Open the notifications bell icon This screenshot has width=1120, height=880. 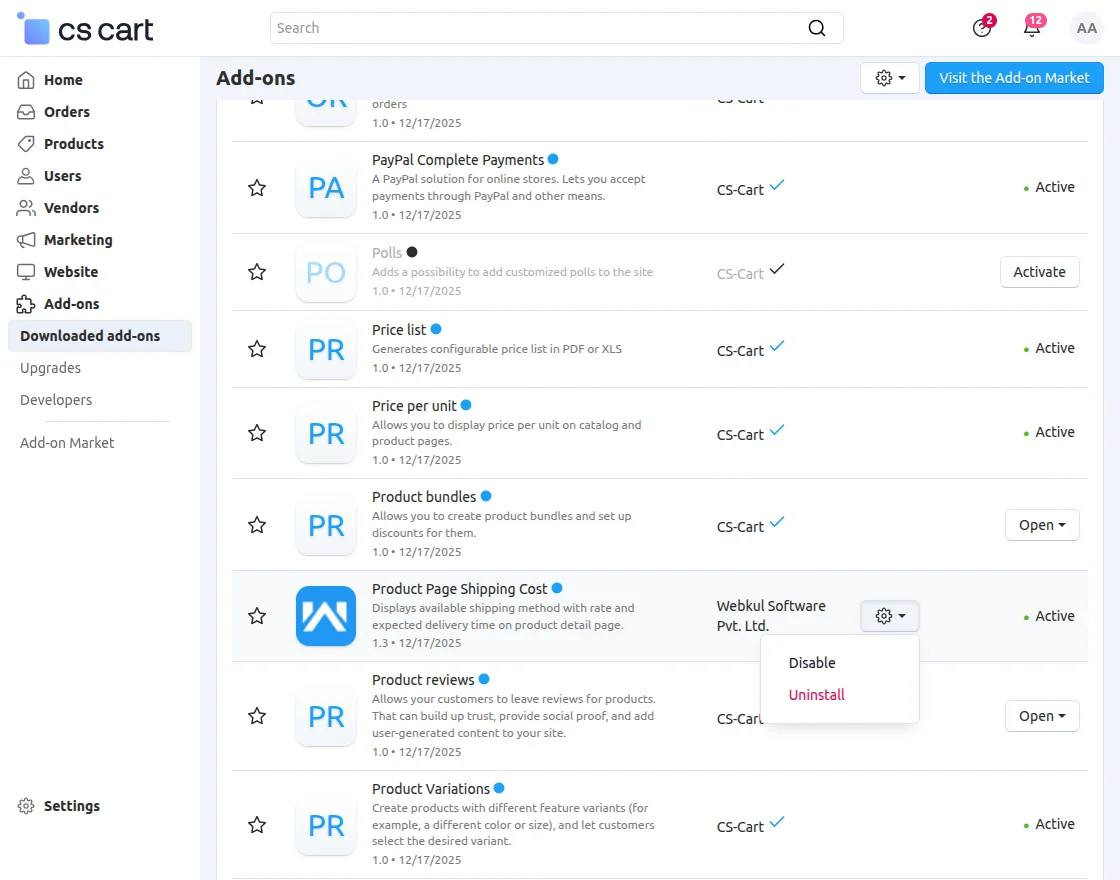(x=1032, y=28)
